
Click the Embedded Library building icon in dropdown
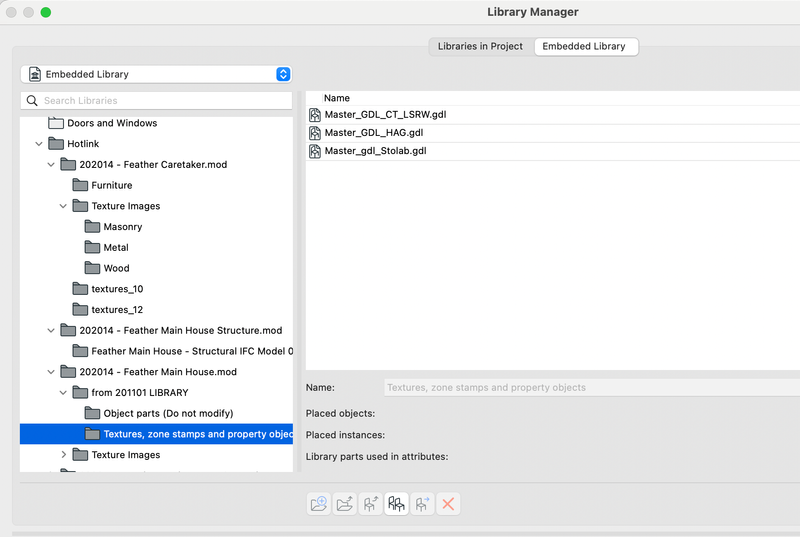pyautogui.click(x=35, y=74)
